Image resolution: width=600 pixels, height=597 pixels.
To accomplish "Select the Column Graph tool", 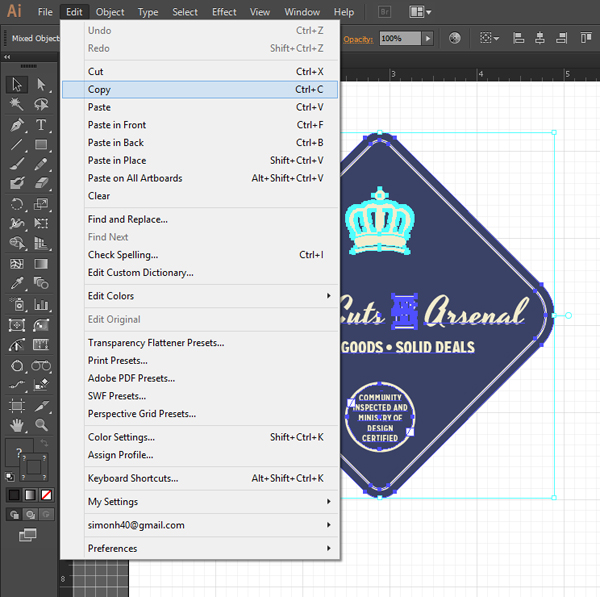I will 41,305.
